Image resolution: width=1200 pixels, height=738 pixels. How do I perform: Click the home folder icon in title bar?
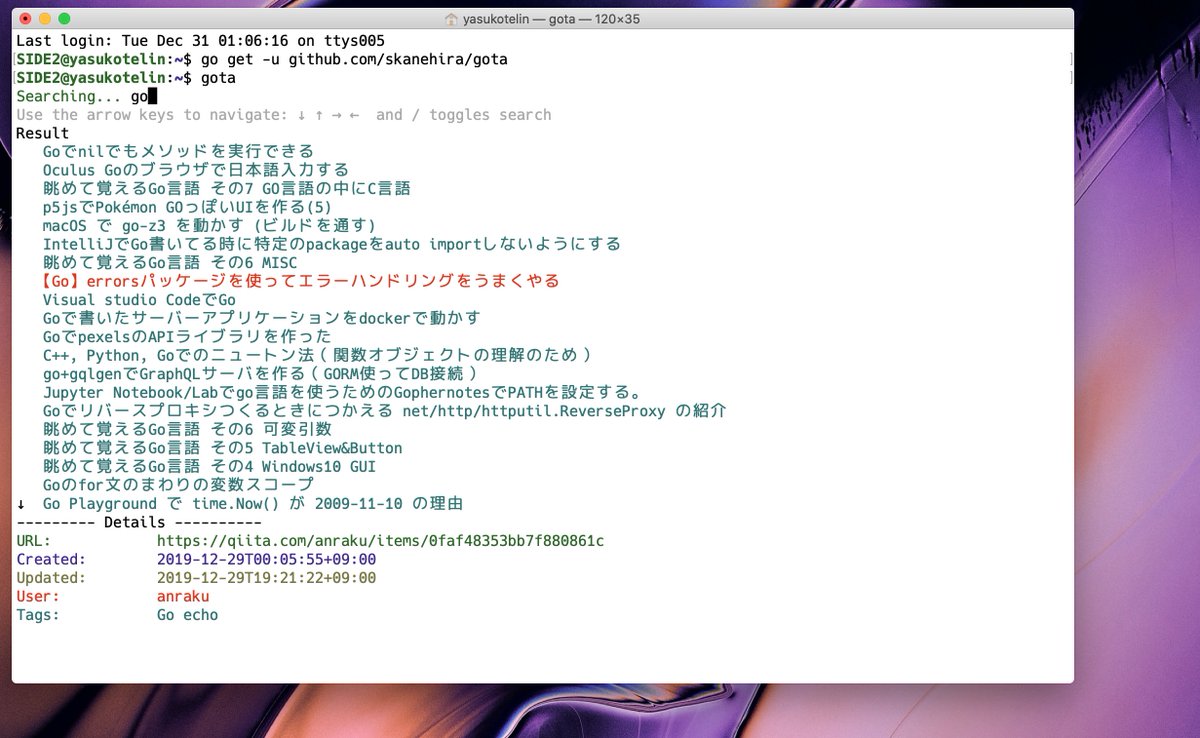click(451, 19)
